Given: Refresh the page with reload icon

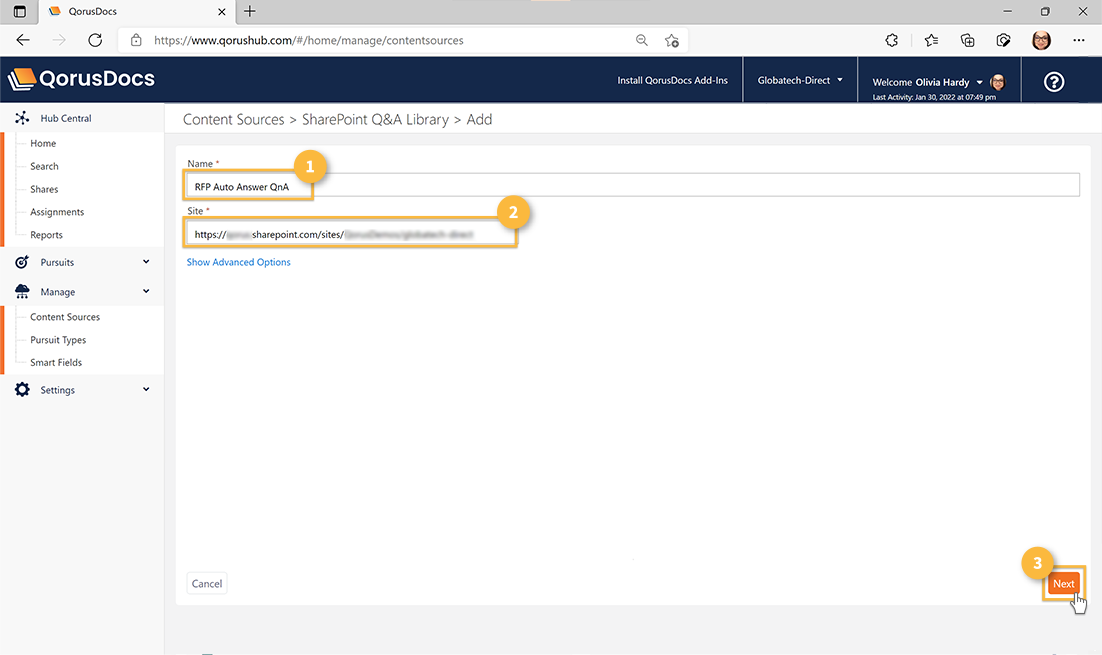Looking at the screenshot, I should [95, 40].
